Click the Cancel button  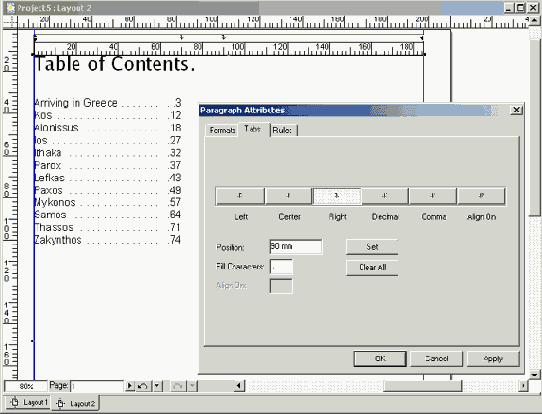point(437,359)
